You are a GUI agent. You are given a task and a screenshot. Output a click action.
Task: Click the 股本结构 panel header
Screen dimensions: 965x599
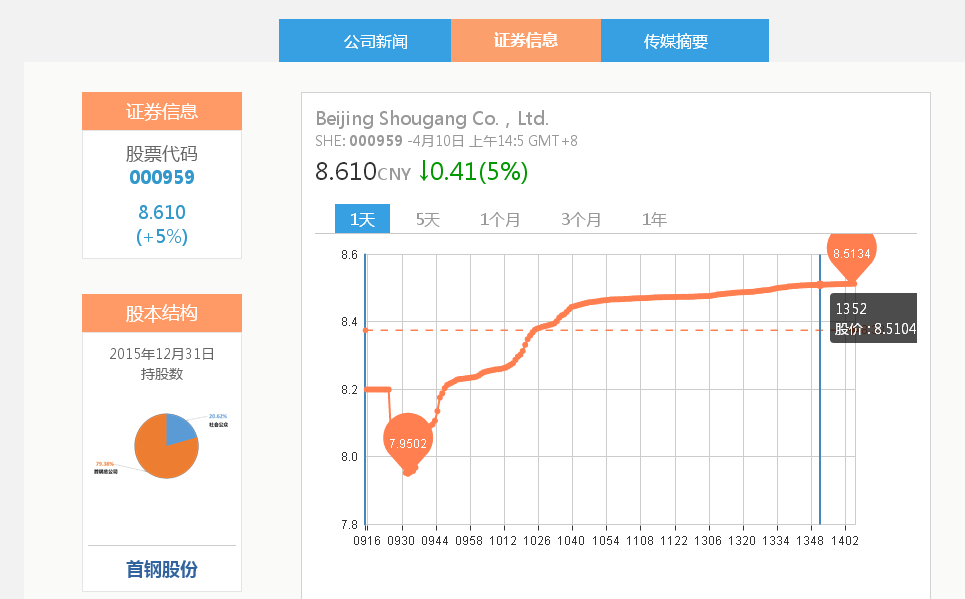[x=162, y=313]
